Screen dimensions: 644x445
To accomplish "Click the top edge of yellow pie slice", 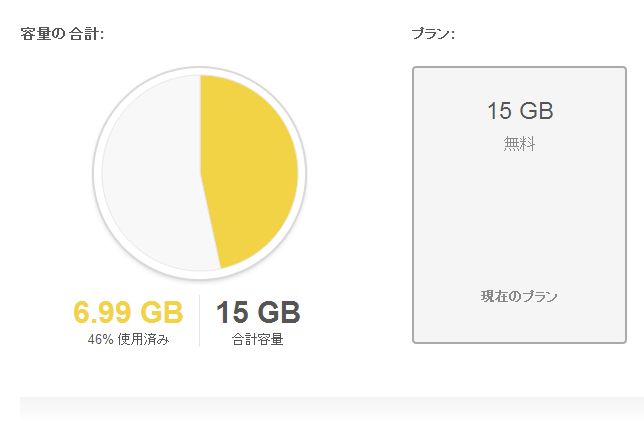I will tap(202, 78).
